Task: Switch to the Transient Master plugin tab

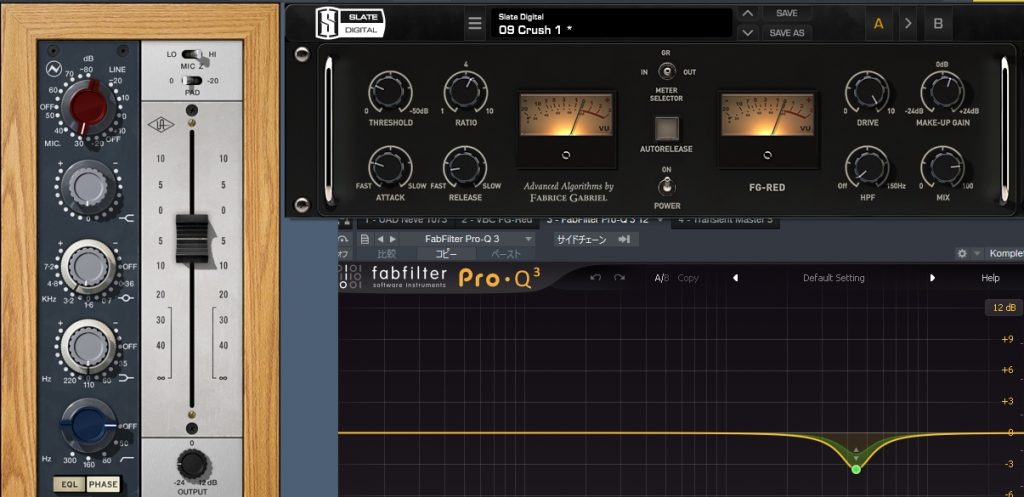Action: tap(725, 219)
